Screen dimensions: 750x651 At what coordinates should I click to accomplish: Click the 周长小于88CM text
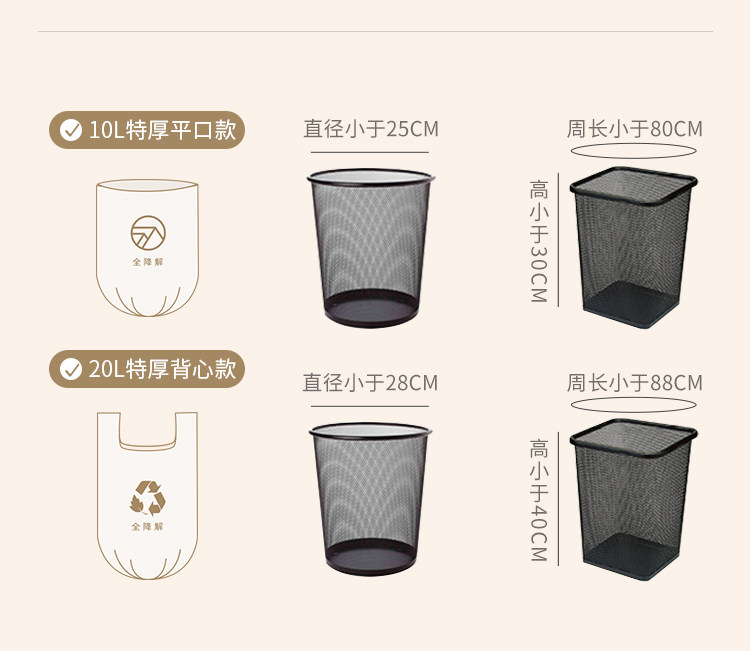point(635,383)
